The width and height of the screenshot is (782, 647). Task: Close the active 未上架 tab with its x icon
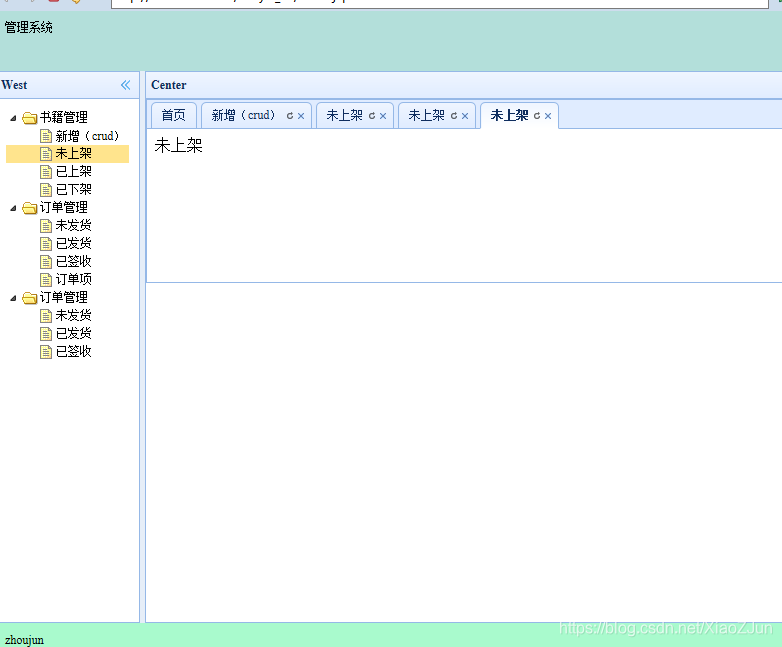548,116
